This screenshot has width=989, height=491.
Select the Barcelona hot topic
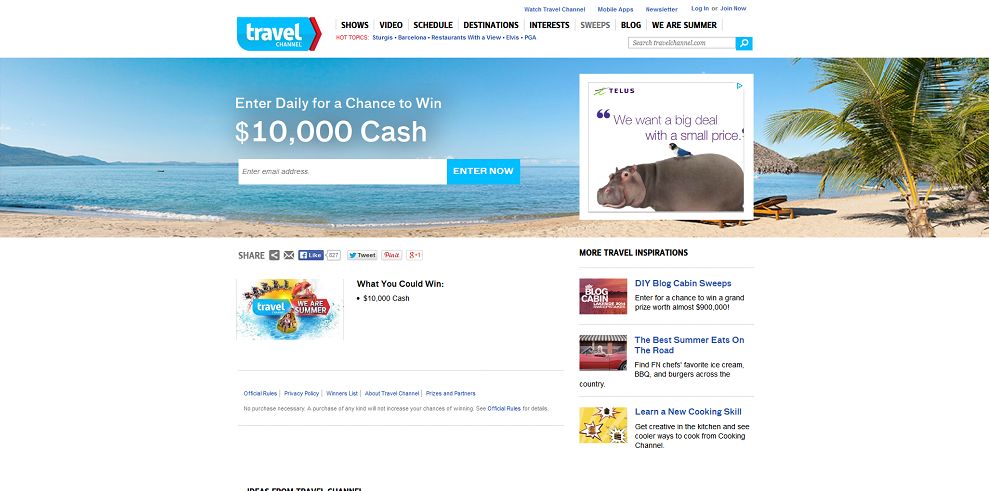412,38
